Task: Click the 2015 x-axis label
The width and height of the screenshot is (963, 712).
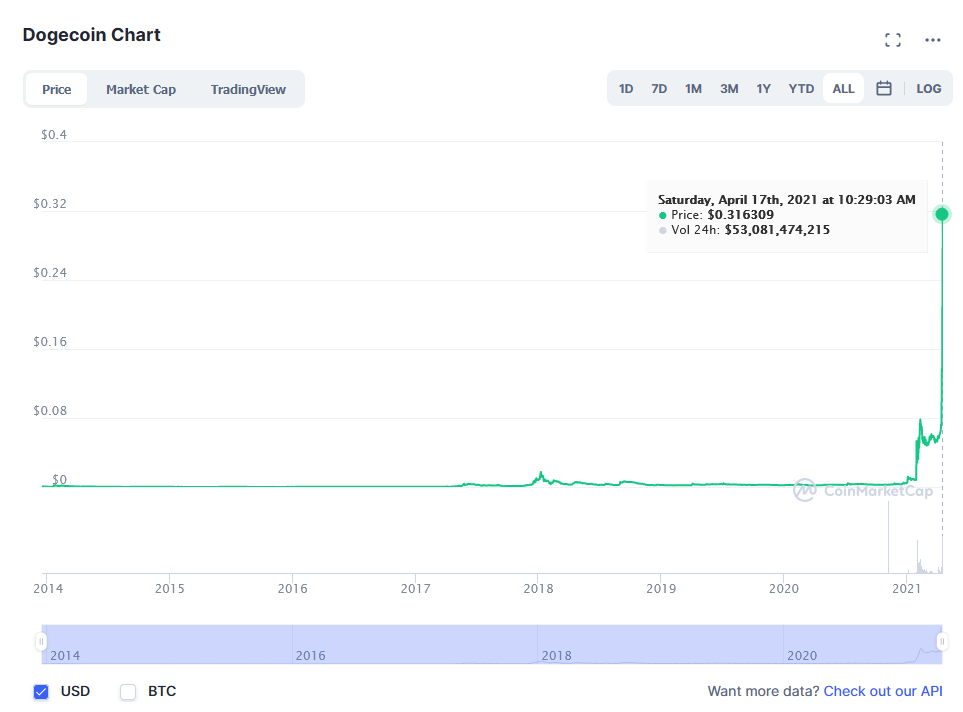Action: tap(170, 589)
